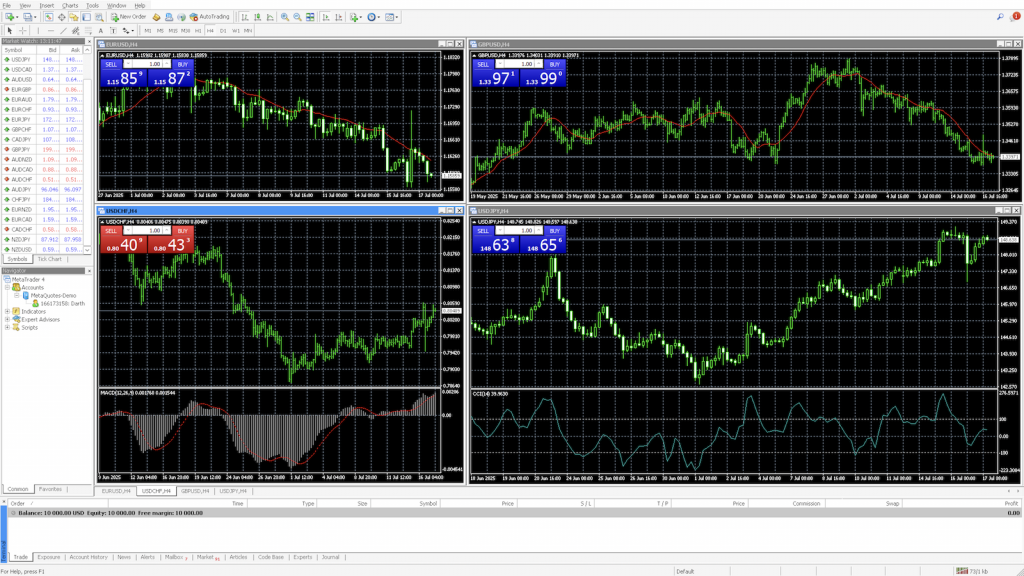Image resolution: width=1024 pixels, height=576 pixels.
Task: Select GBPJPY row in Market Watch
Action: pyautogui.click(x=43, y=150)
